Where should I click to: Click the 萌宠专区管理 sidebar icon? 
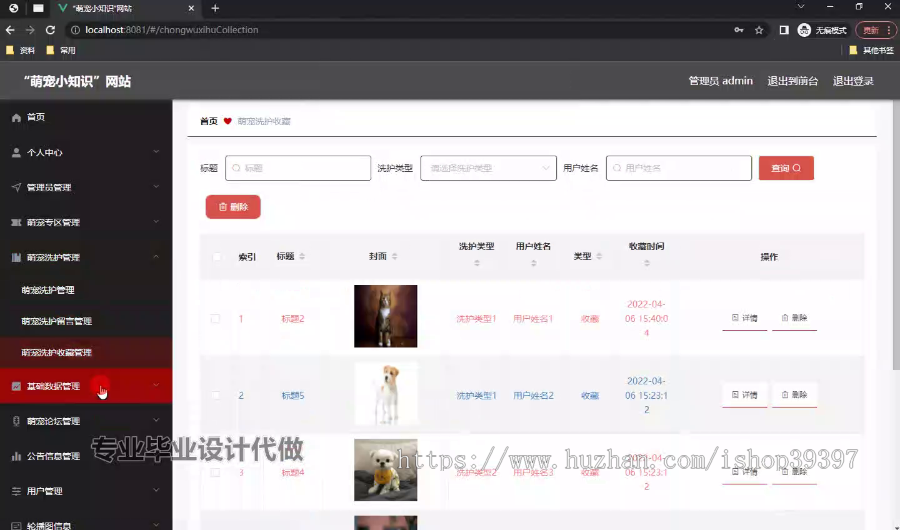click(16, 222)
